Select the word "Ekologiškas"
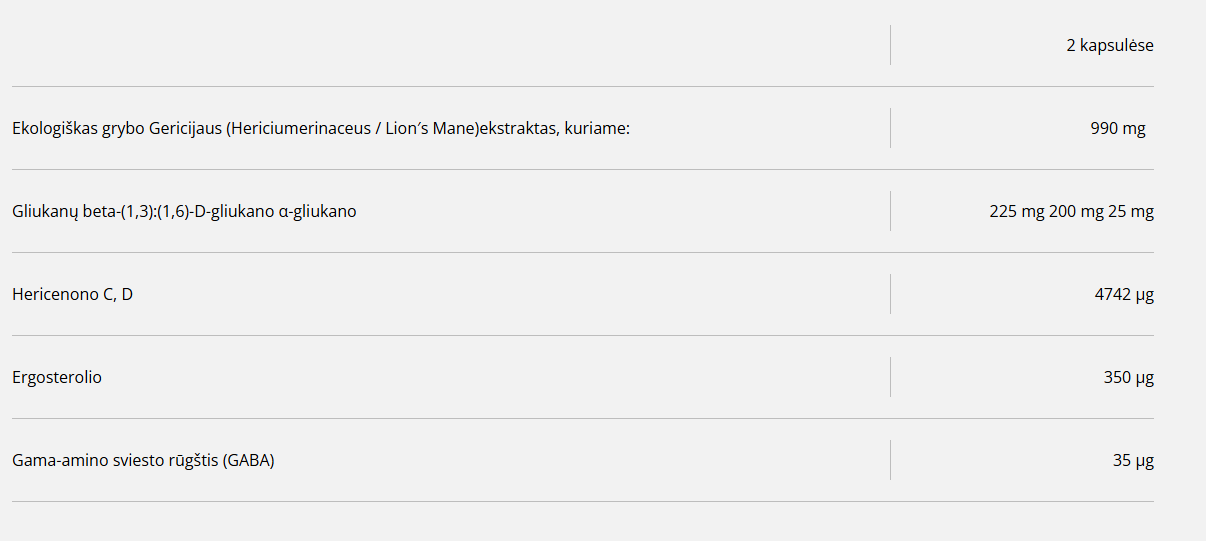 tap(55, 128)
